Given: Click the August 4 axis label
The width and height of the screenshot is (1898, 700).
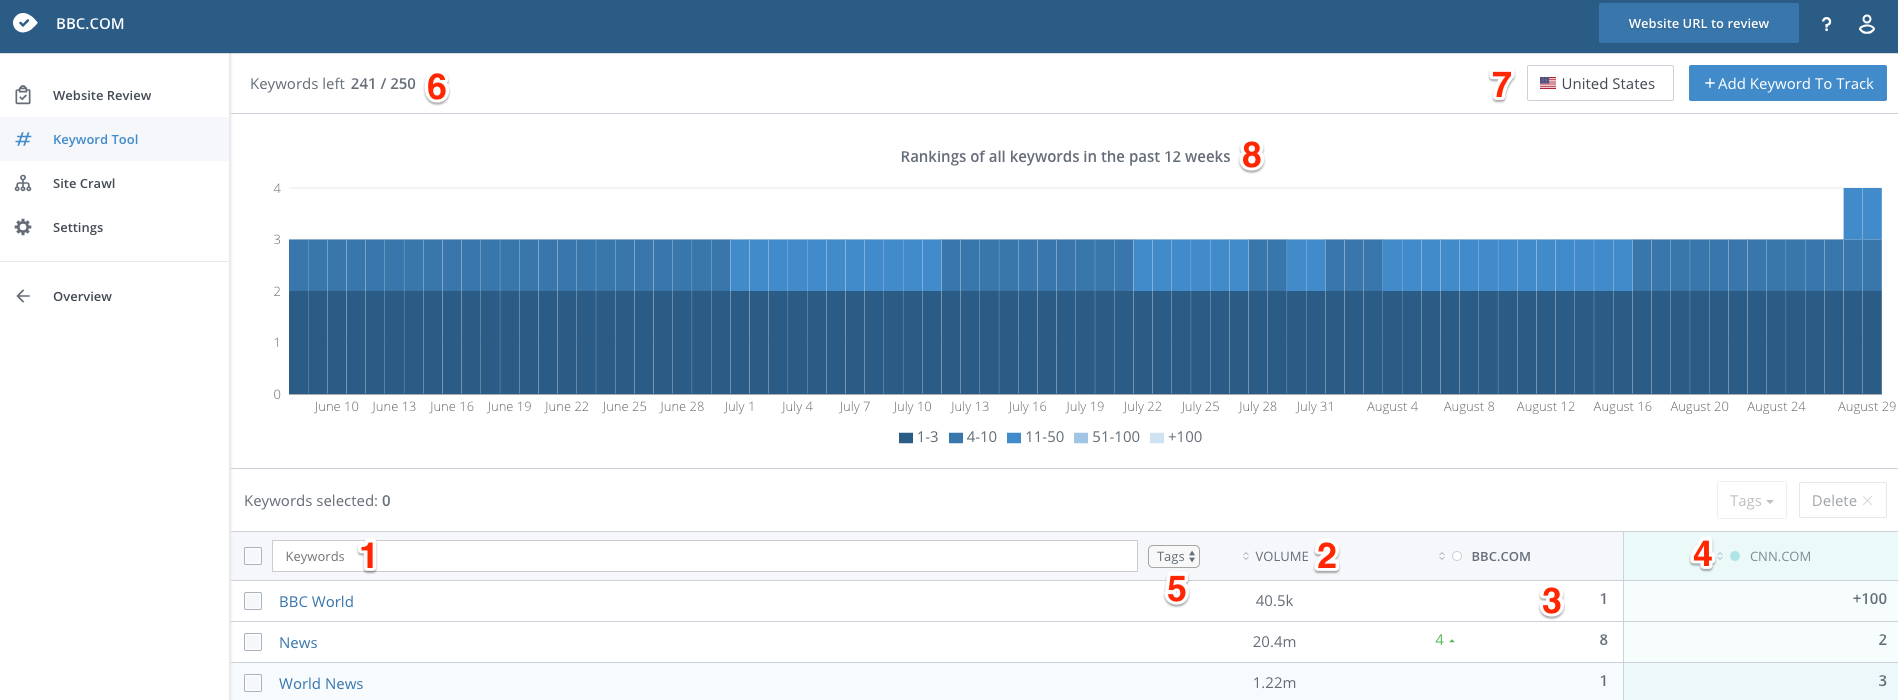Looking at the screenshot, I should [1392, 407].
